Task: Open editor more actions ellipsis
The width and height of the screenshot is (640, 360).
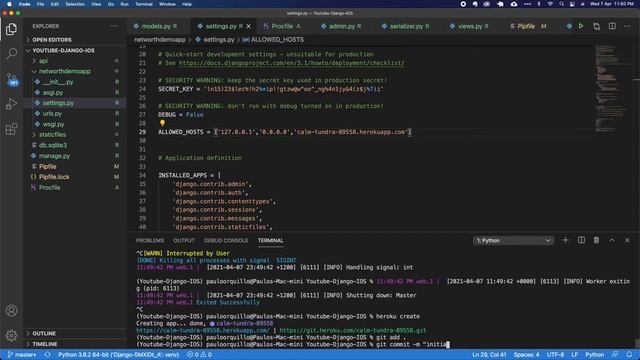Action: 627,26
